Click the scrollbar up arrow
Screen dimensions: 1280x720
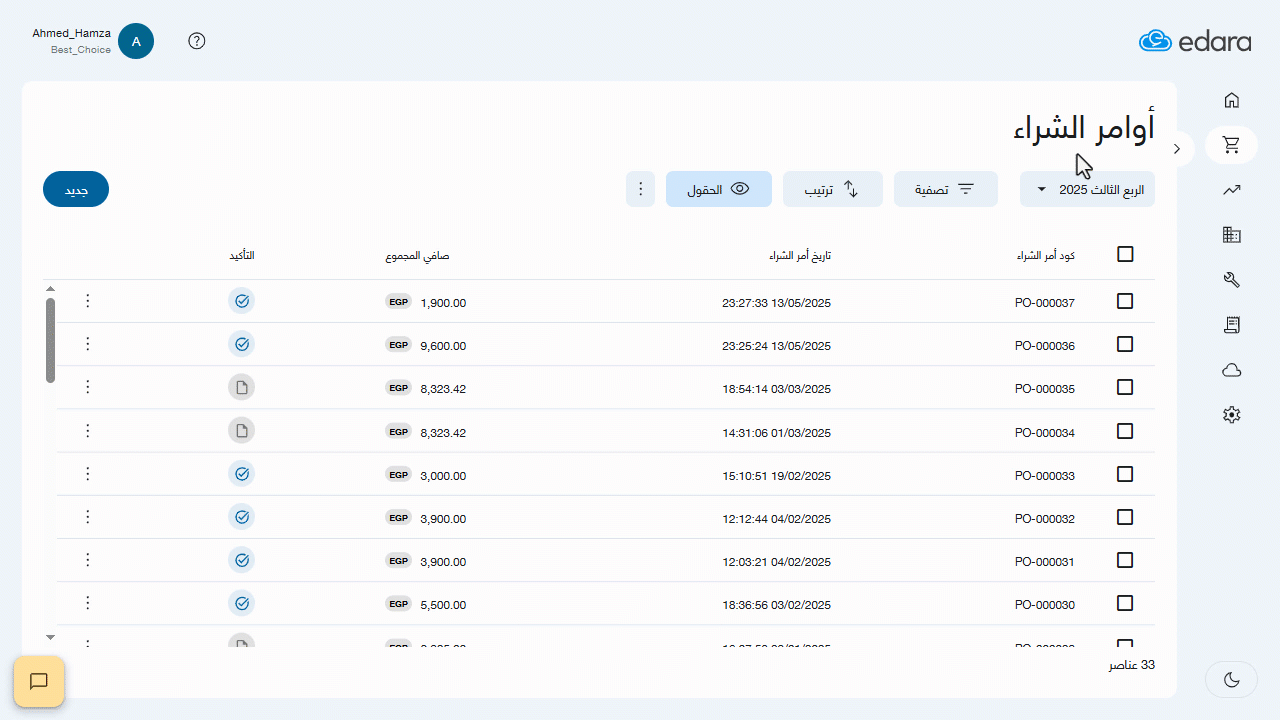(51, 289)
